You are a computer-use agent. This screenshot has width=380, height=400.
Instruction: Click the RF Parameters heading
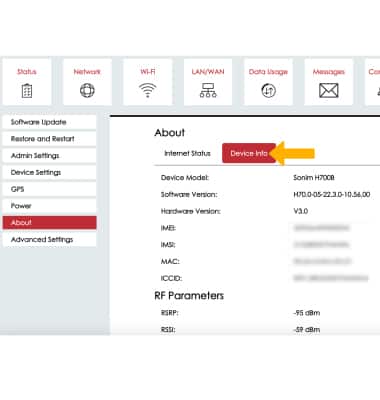189,296
